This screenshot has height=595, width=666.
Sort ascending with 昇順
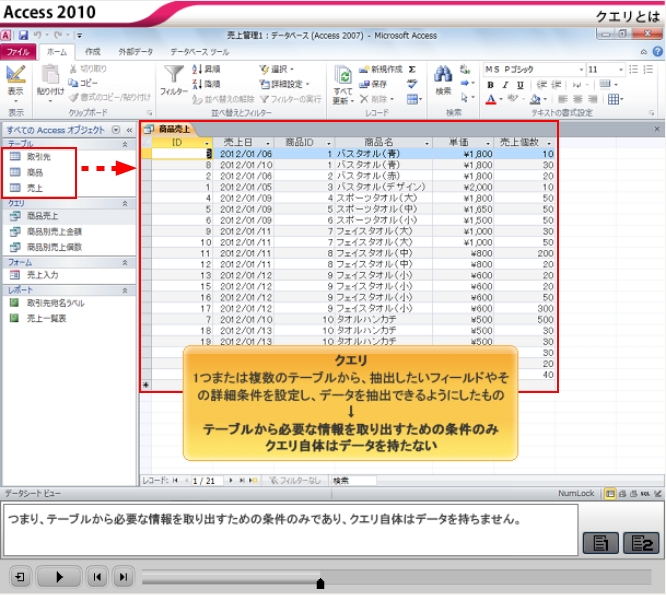pyautogui.click(x=206, y=69)
